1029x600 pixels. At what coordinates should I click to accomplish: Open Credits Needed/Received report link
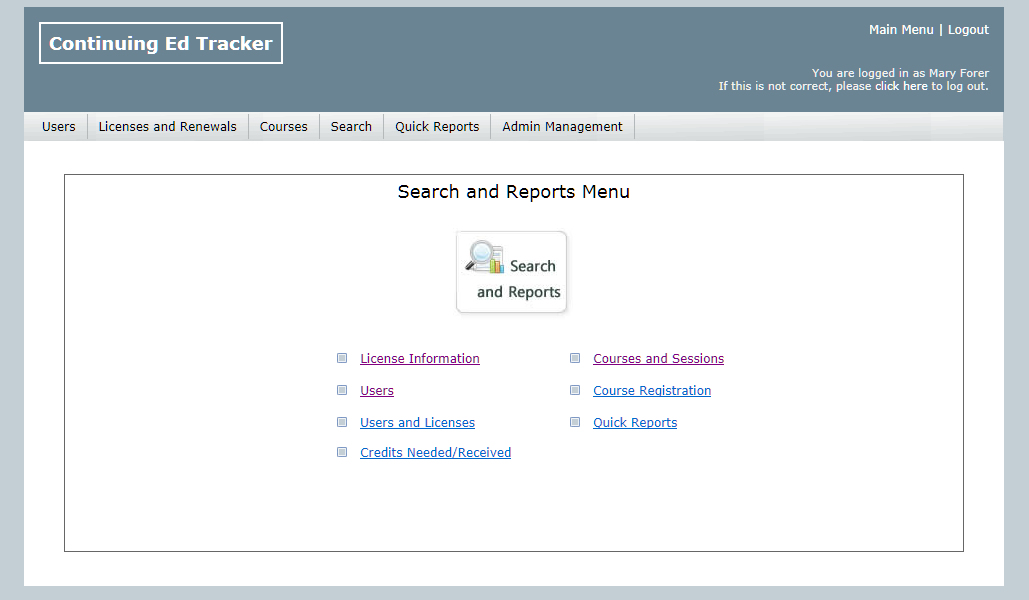click(435, 453)
